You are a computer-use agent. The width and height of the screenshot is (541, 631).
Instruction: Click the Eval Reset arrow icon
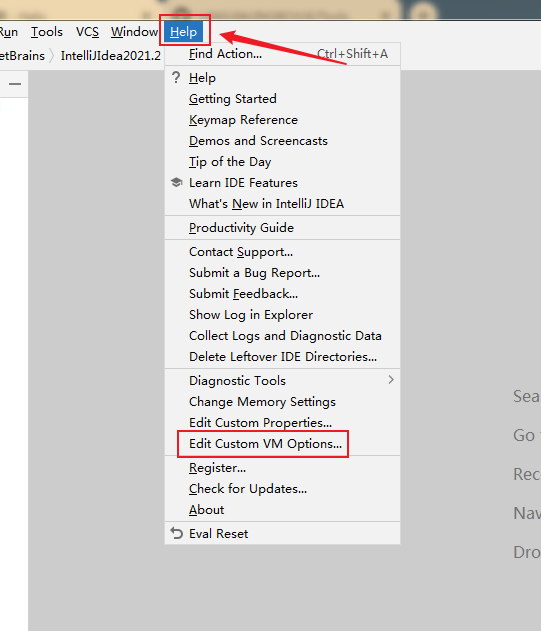[176, 533]
